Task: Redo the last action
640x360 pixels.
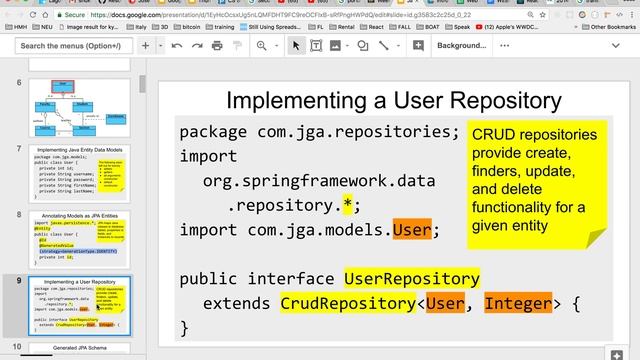Action: pos(197,46)
